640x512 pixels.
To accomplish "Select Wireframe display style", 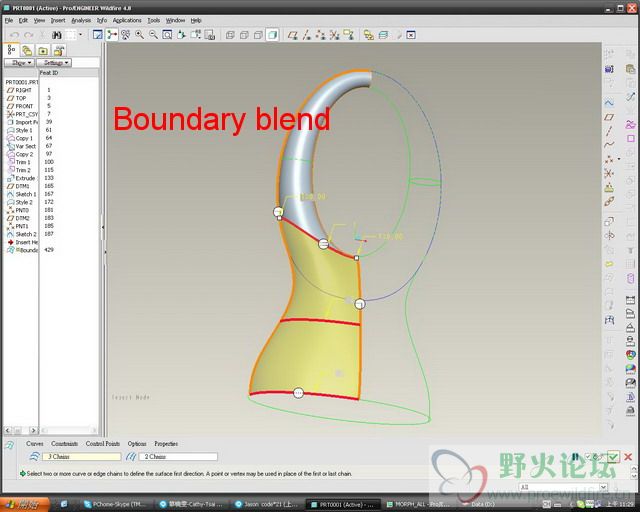I will (230, 35).
